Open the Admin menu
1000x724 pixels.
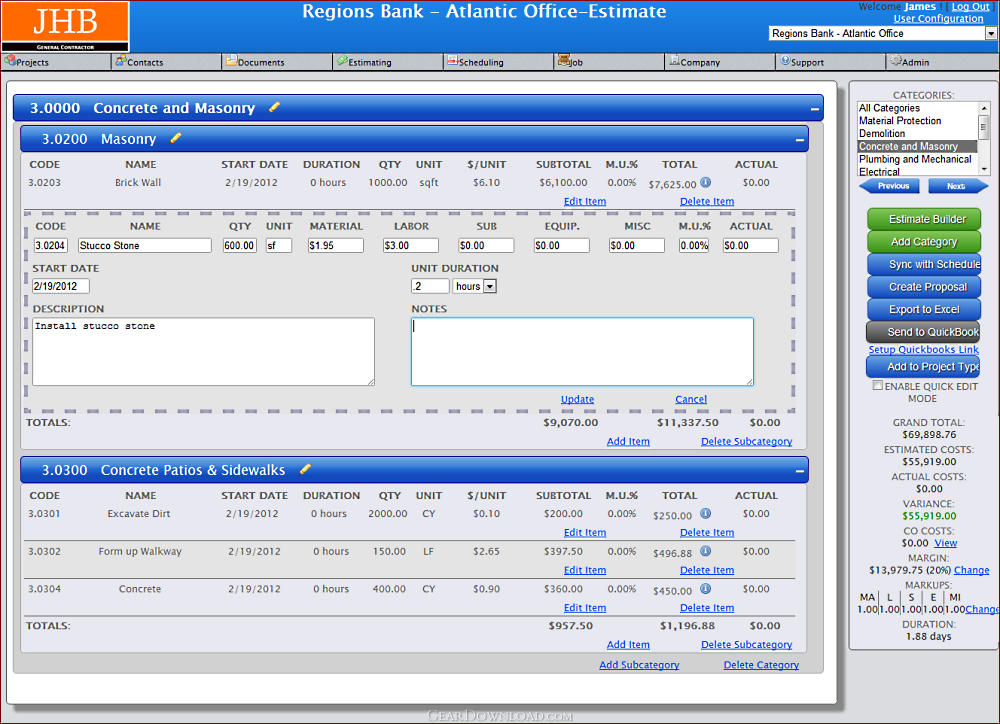[x=942, y=62]
